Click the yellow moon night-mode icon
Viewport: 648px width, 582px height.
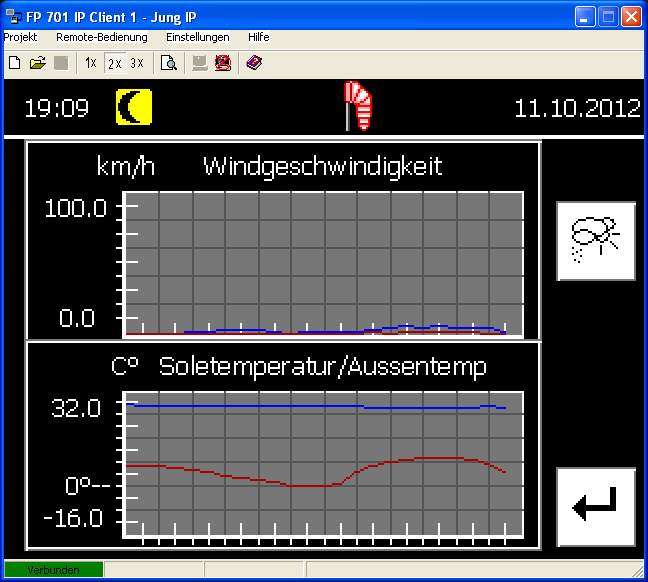(134, 107)
